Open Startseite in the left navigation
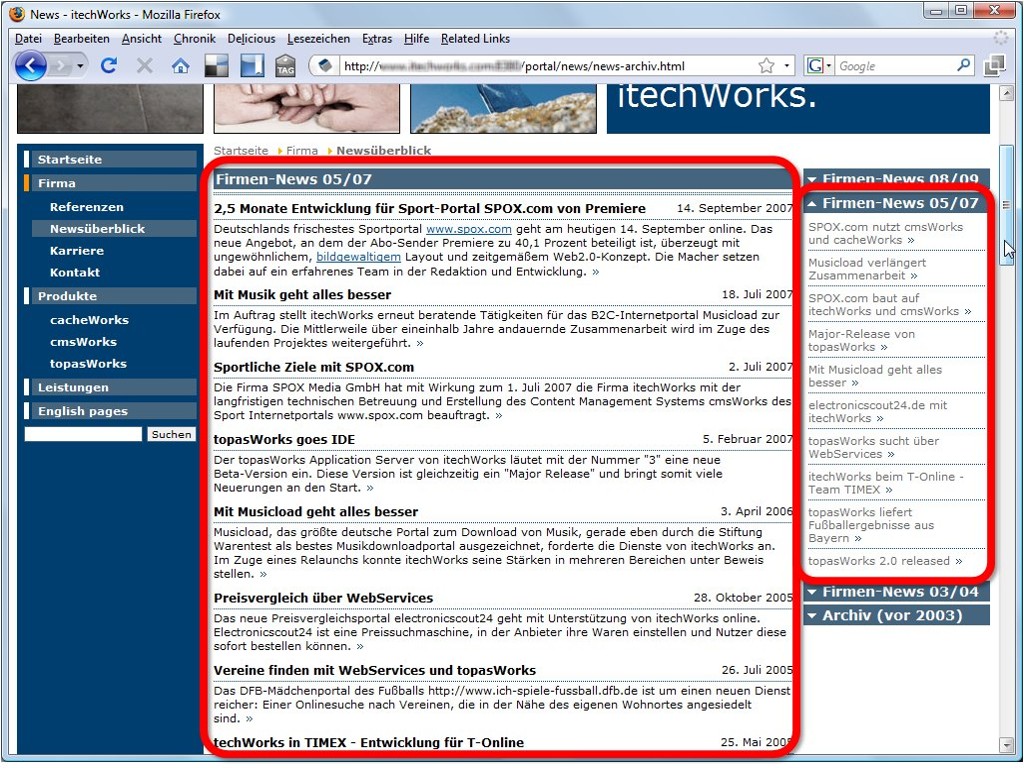Screen dimensions: 1024x768 110,159
